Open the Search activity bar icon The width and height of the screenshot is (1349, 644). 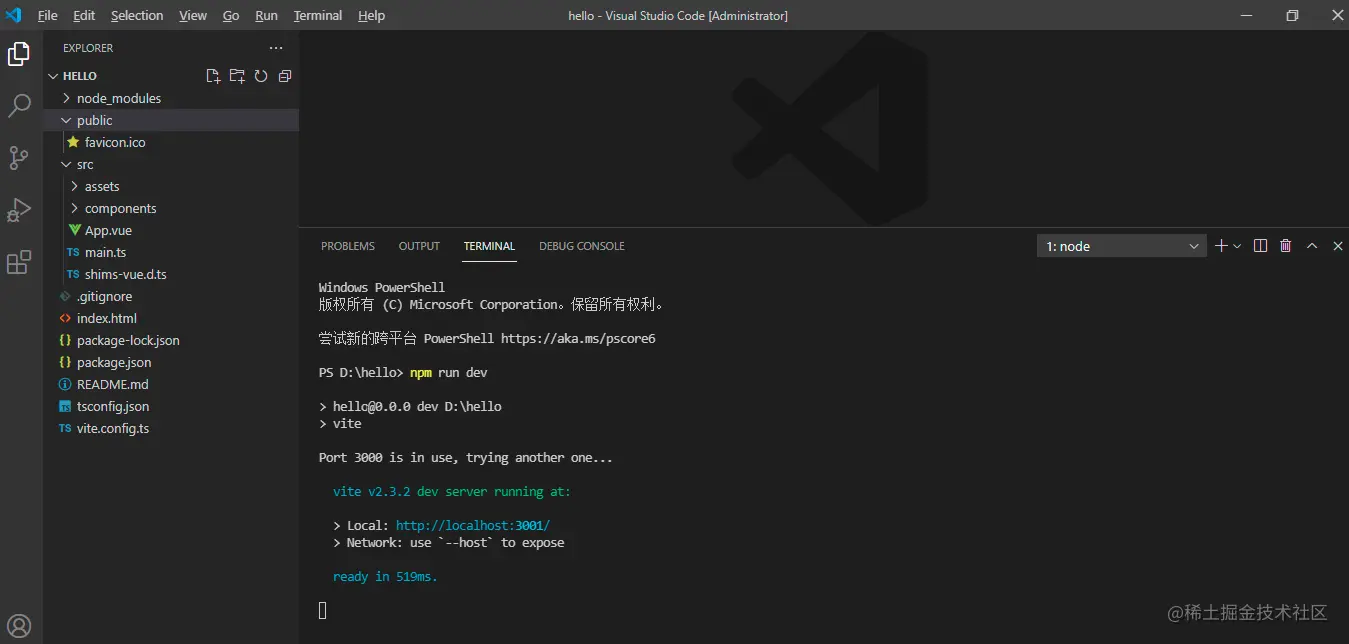[19, 106]
